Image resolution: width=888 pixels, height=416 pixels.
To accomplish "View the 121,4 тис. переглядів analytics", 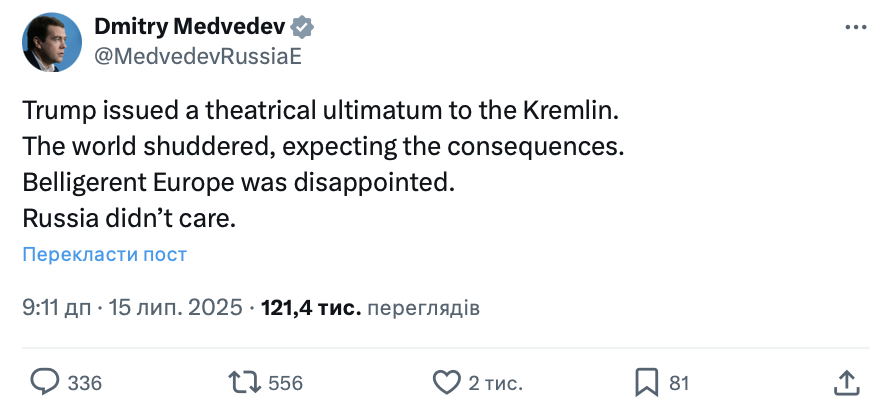I will point(370,307).
